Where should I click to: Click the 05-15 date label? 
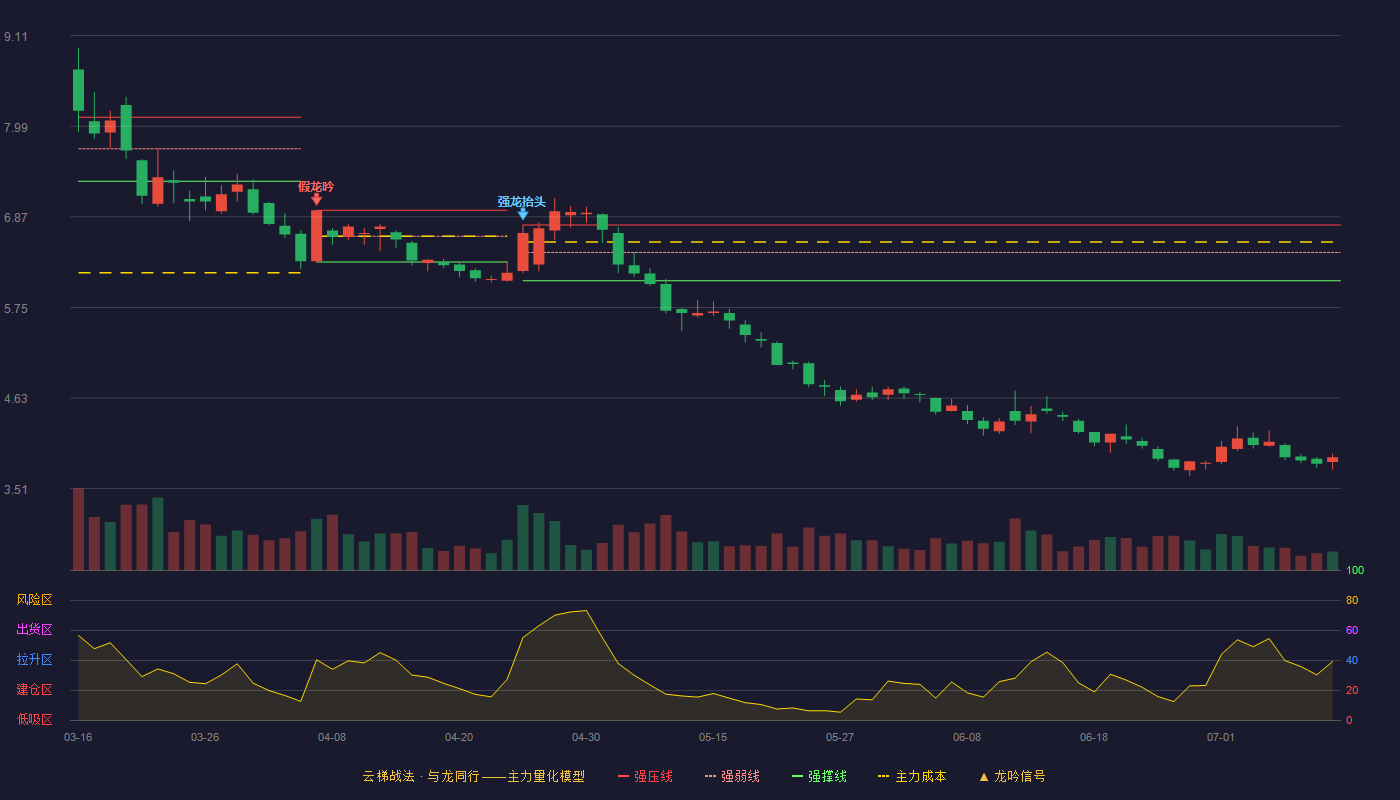(713, 737)
